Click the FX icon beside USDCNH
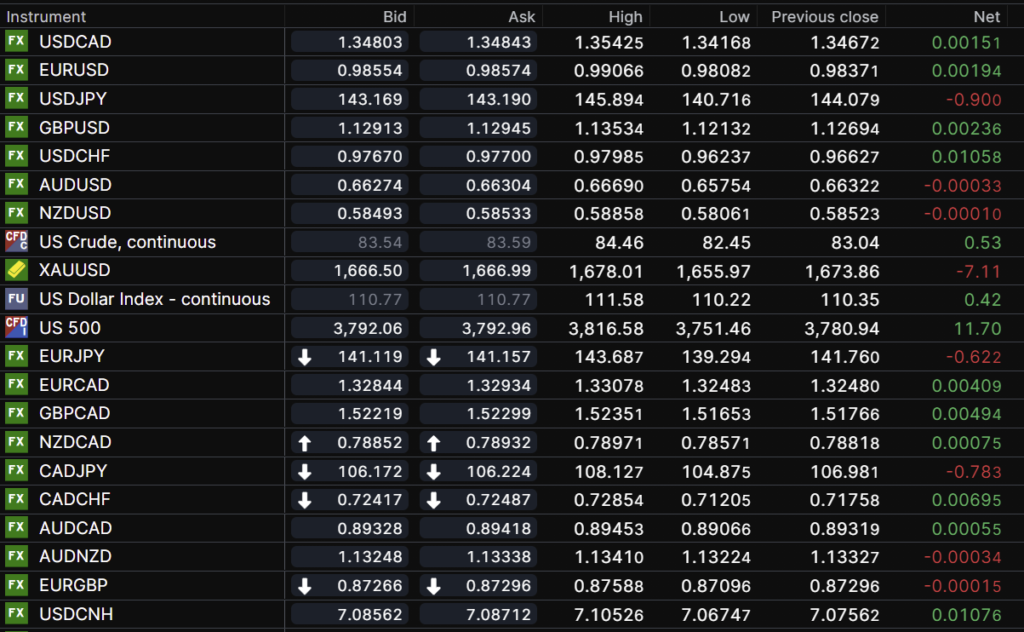The height and width of the screenshot is (632, 1024). point(16,613)
